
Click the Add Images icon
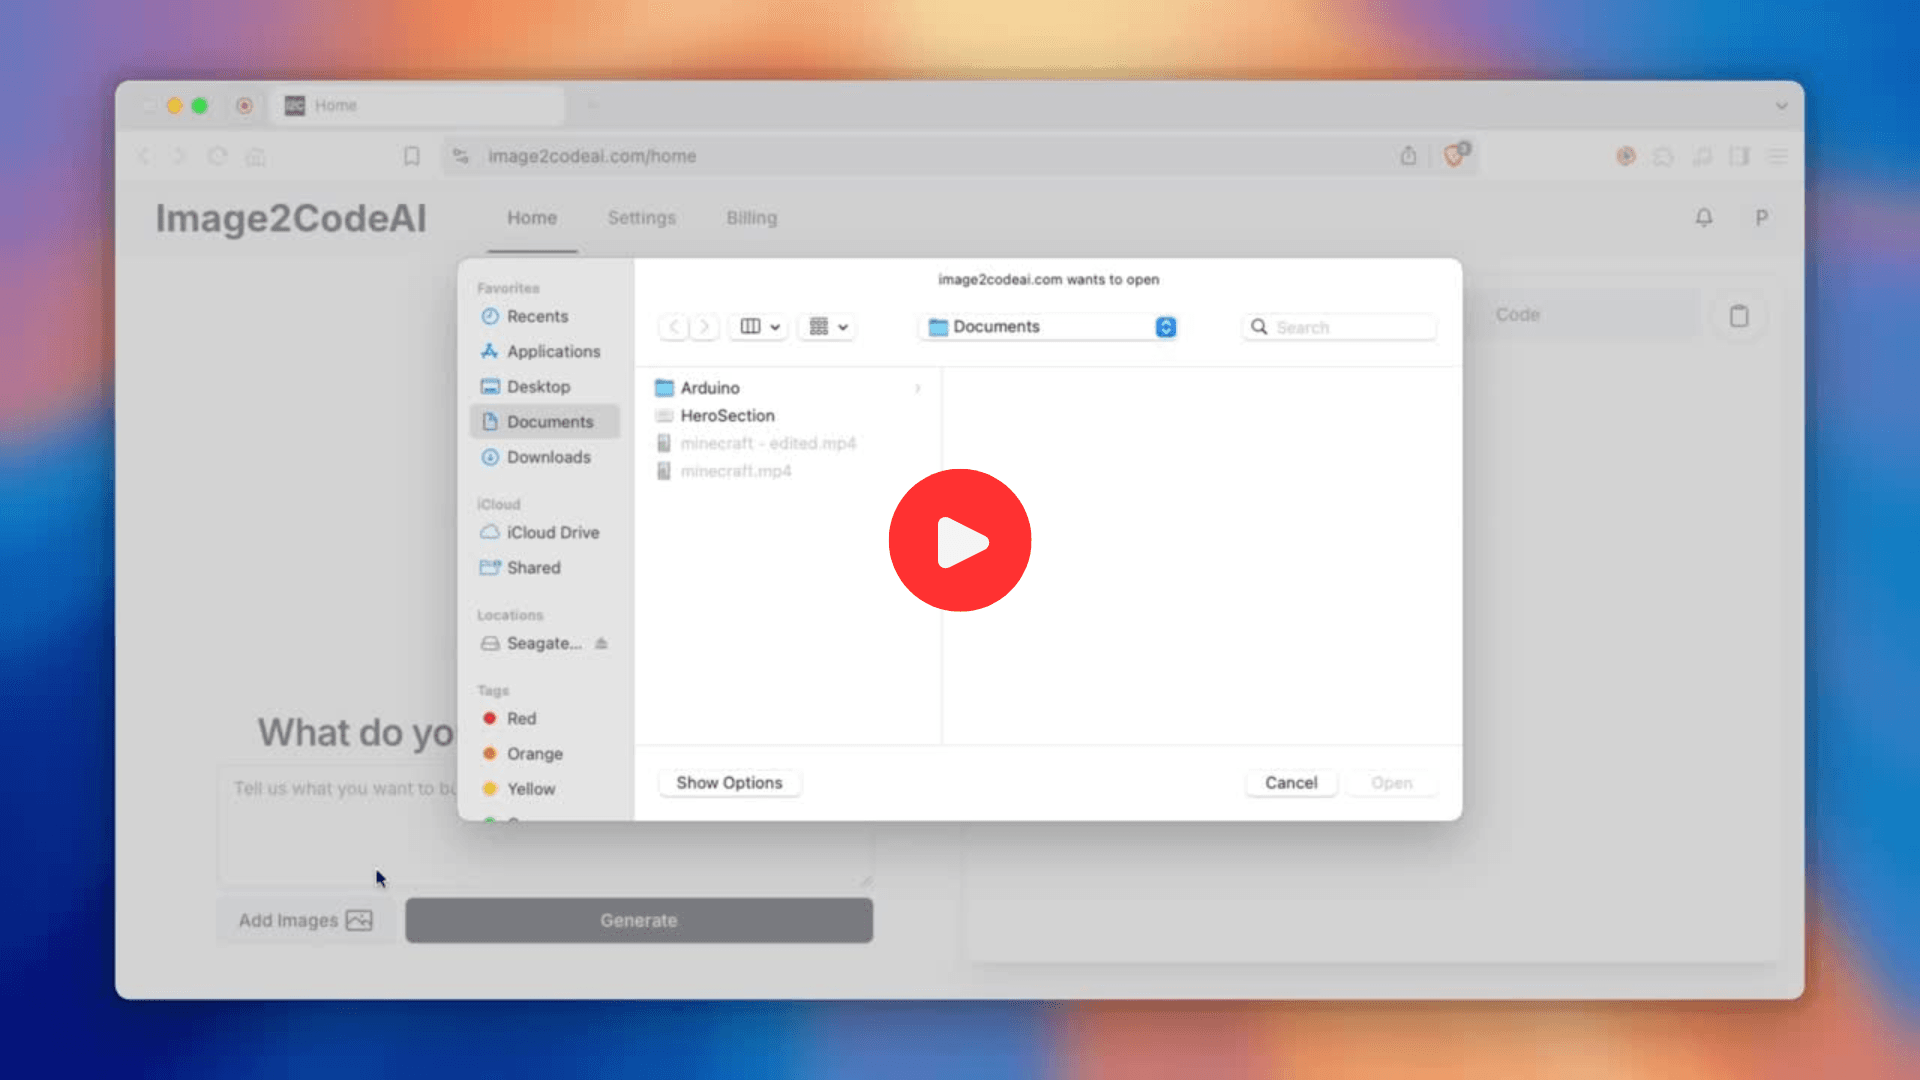359,919
